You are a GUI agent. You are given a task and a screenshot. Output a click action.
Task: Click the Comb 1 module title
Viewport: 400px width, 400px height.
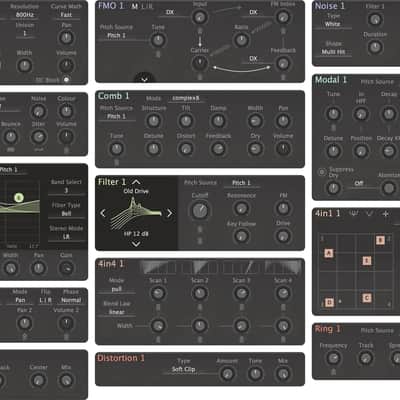(x=114, y=96)
